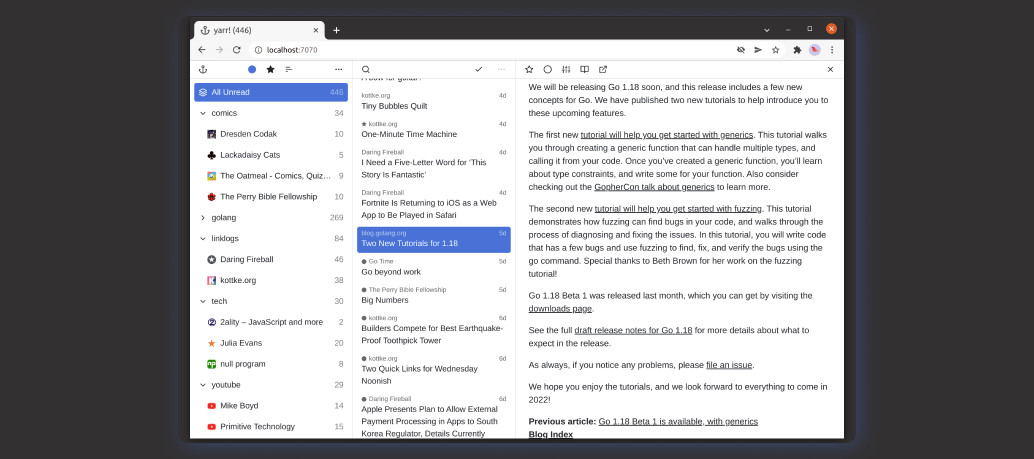Open the tab search dropdown arrow
The height and width of the screenshot is (459, 1034).
pyautogui.click(x=766, y=30)
